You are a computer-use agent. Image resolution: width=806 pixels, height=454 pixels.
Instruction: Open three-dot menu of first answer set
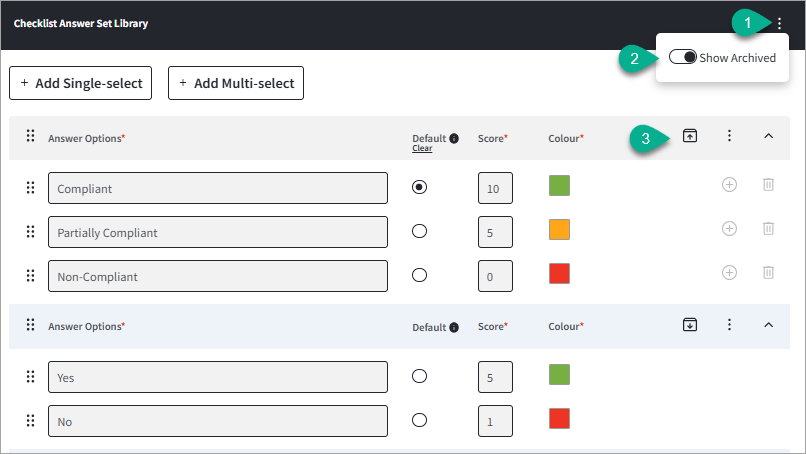(x=729, y=136)
